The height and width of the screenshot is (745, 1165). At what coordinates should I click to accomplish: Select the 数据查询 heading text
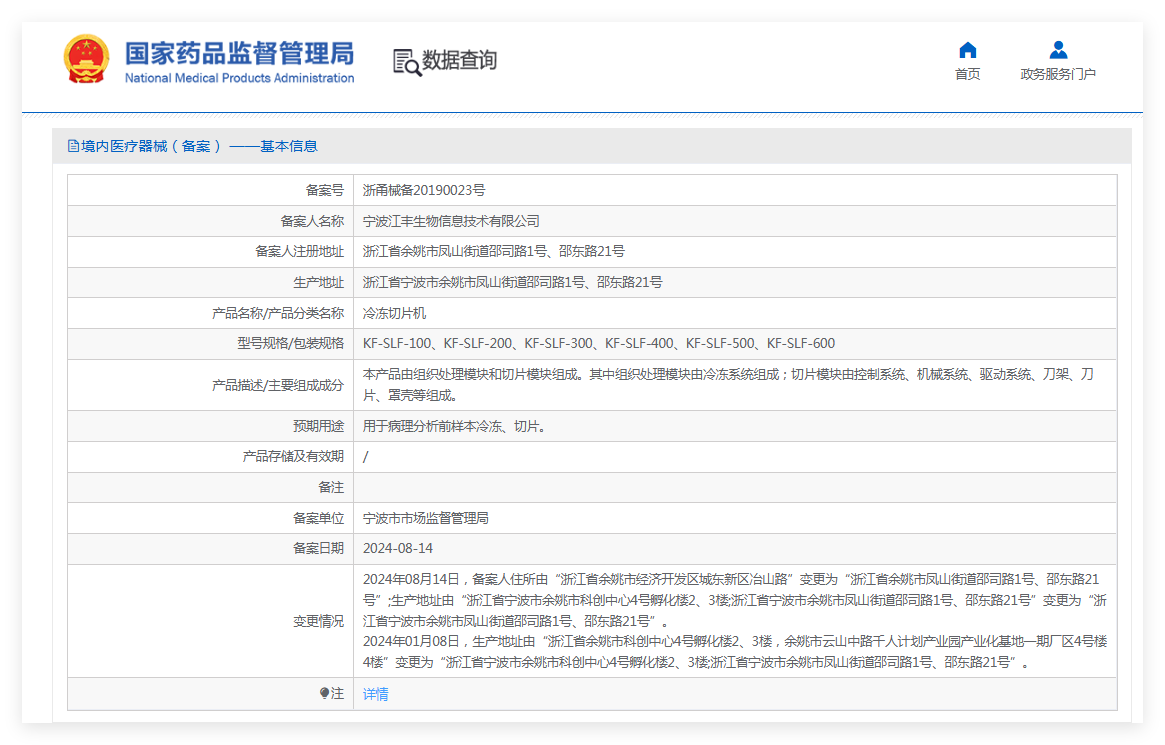(459, 61)
